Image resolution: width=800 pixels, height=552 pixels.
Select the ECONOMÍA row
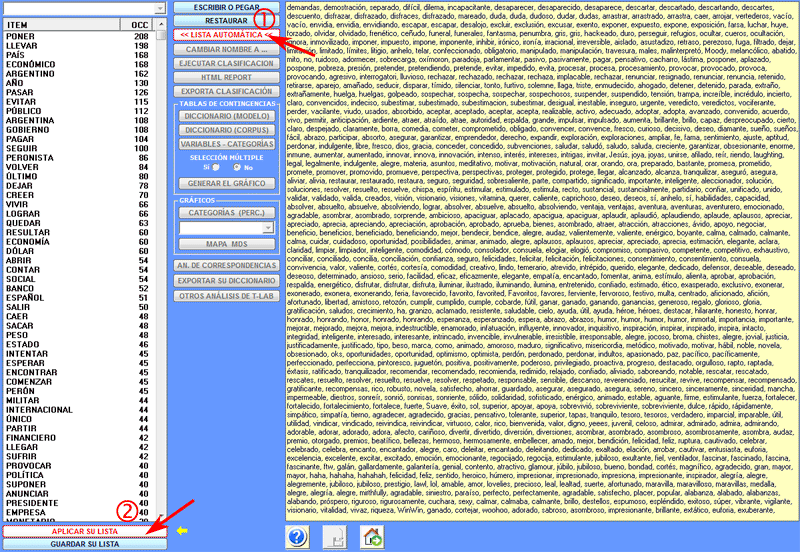coord(79,241)
